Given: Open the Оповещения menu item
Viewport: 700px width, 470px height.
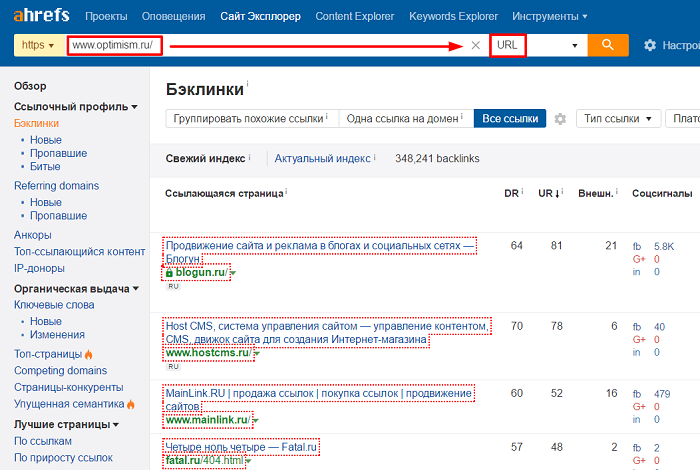Looking at the screenshot, I should pyautogui.click(x=174, y=17).
